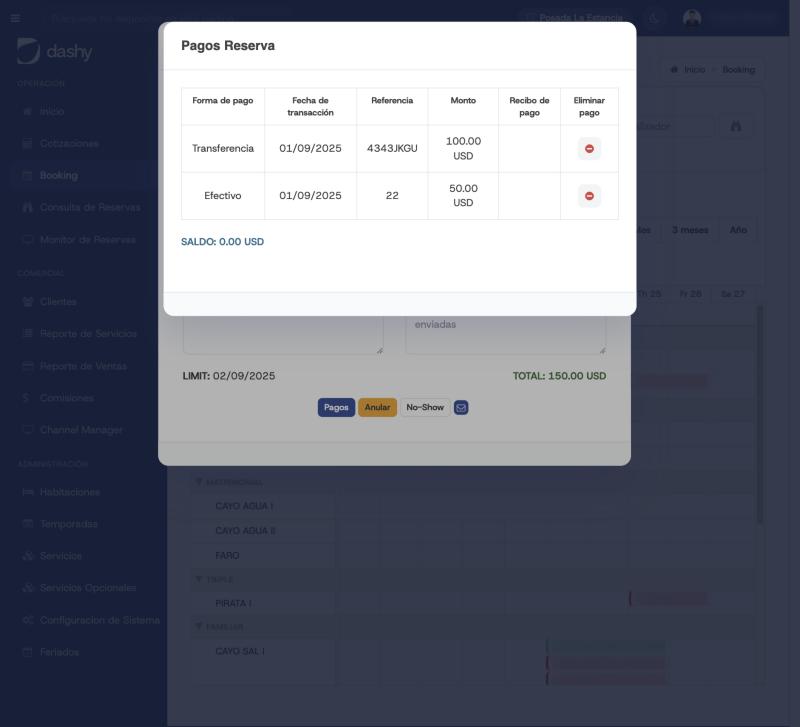The width and height of the screenshot is (800, 727).
Task: Click the Channel Manager icon
Action: click(28, 430)
